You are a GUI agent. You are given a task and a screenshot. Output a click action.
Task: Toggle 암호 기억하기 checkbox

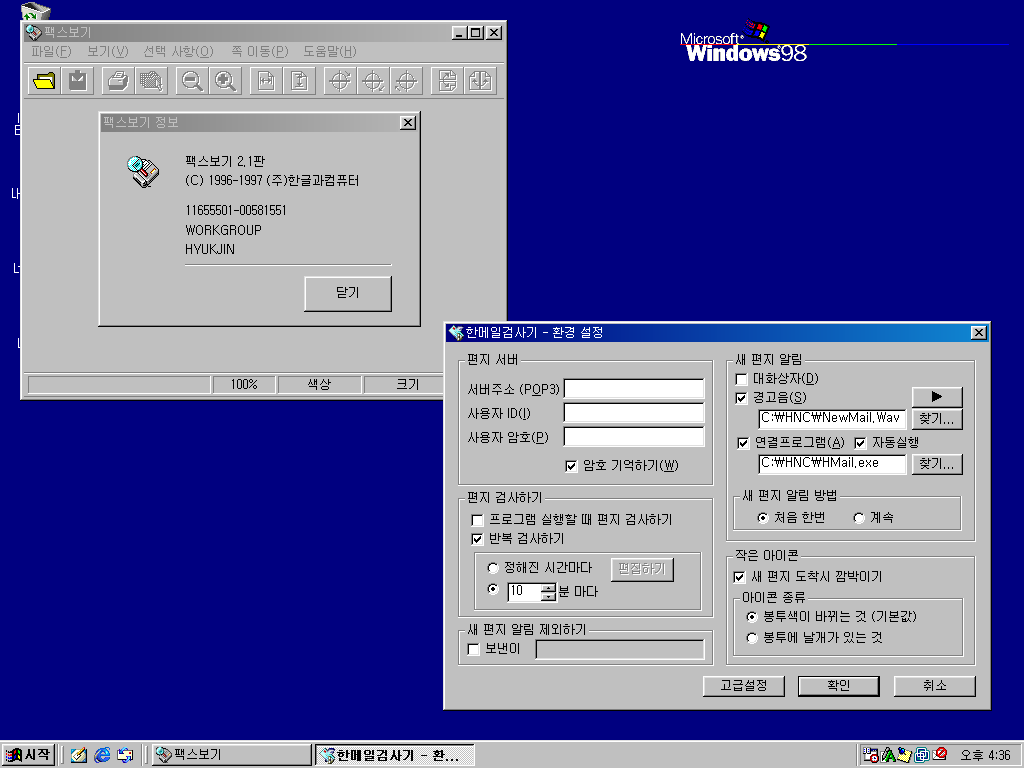pyautogui.click(x=571, y=466)
